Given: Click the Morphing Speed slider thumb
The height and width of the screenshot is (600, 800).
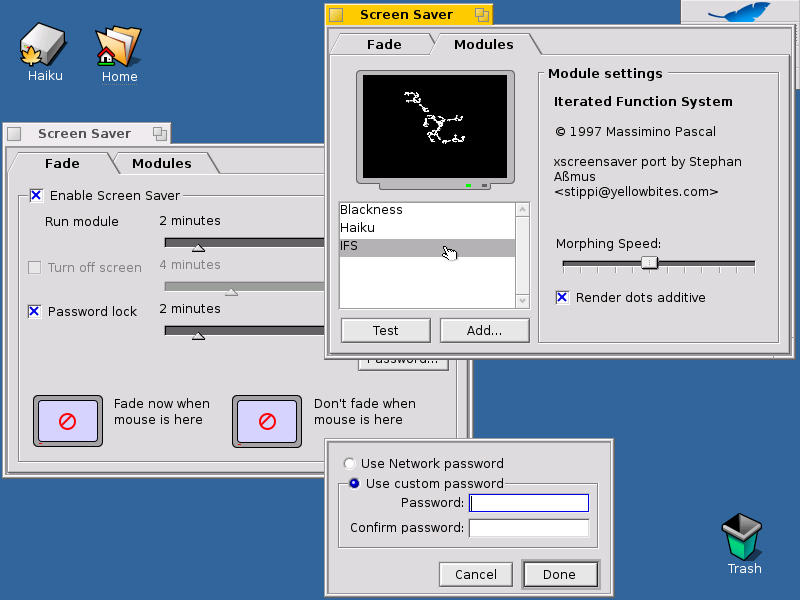Looking at the screenshot, I should coord(649,263).
